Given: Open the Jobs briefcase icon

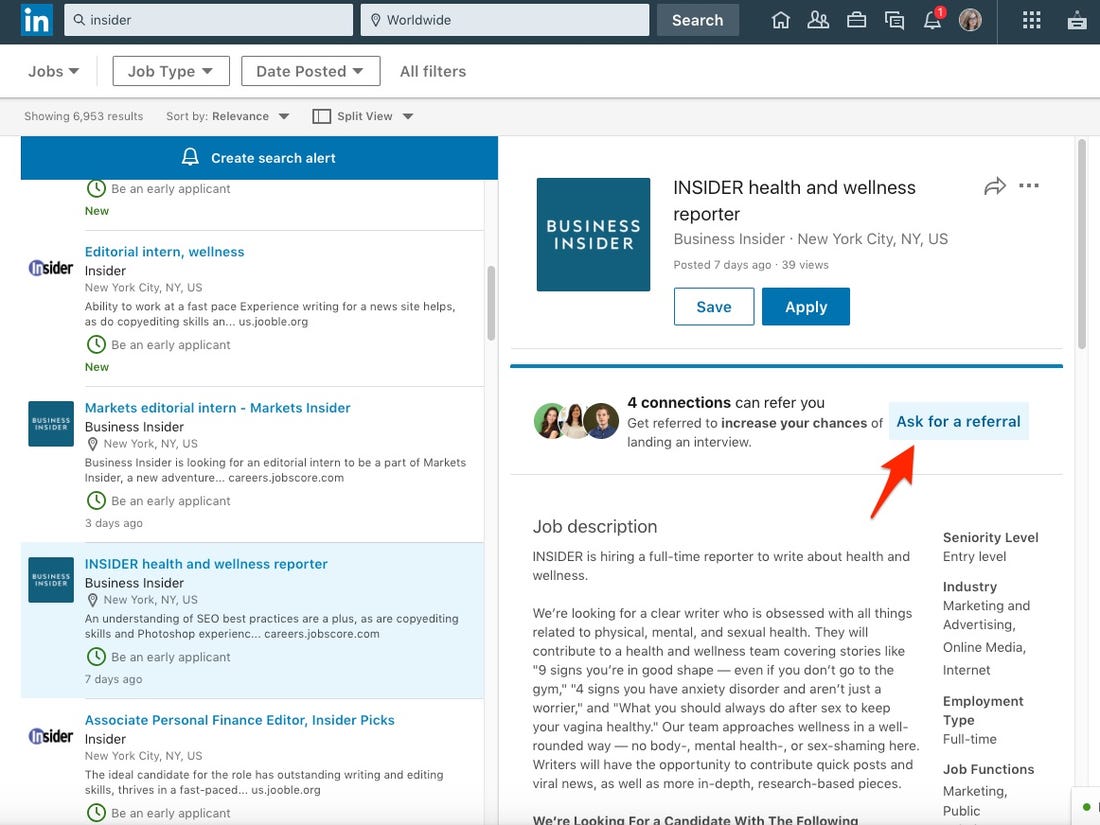Looking at the screenshot, I should (x=856, y=19).
